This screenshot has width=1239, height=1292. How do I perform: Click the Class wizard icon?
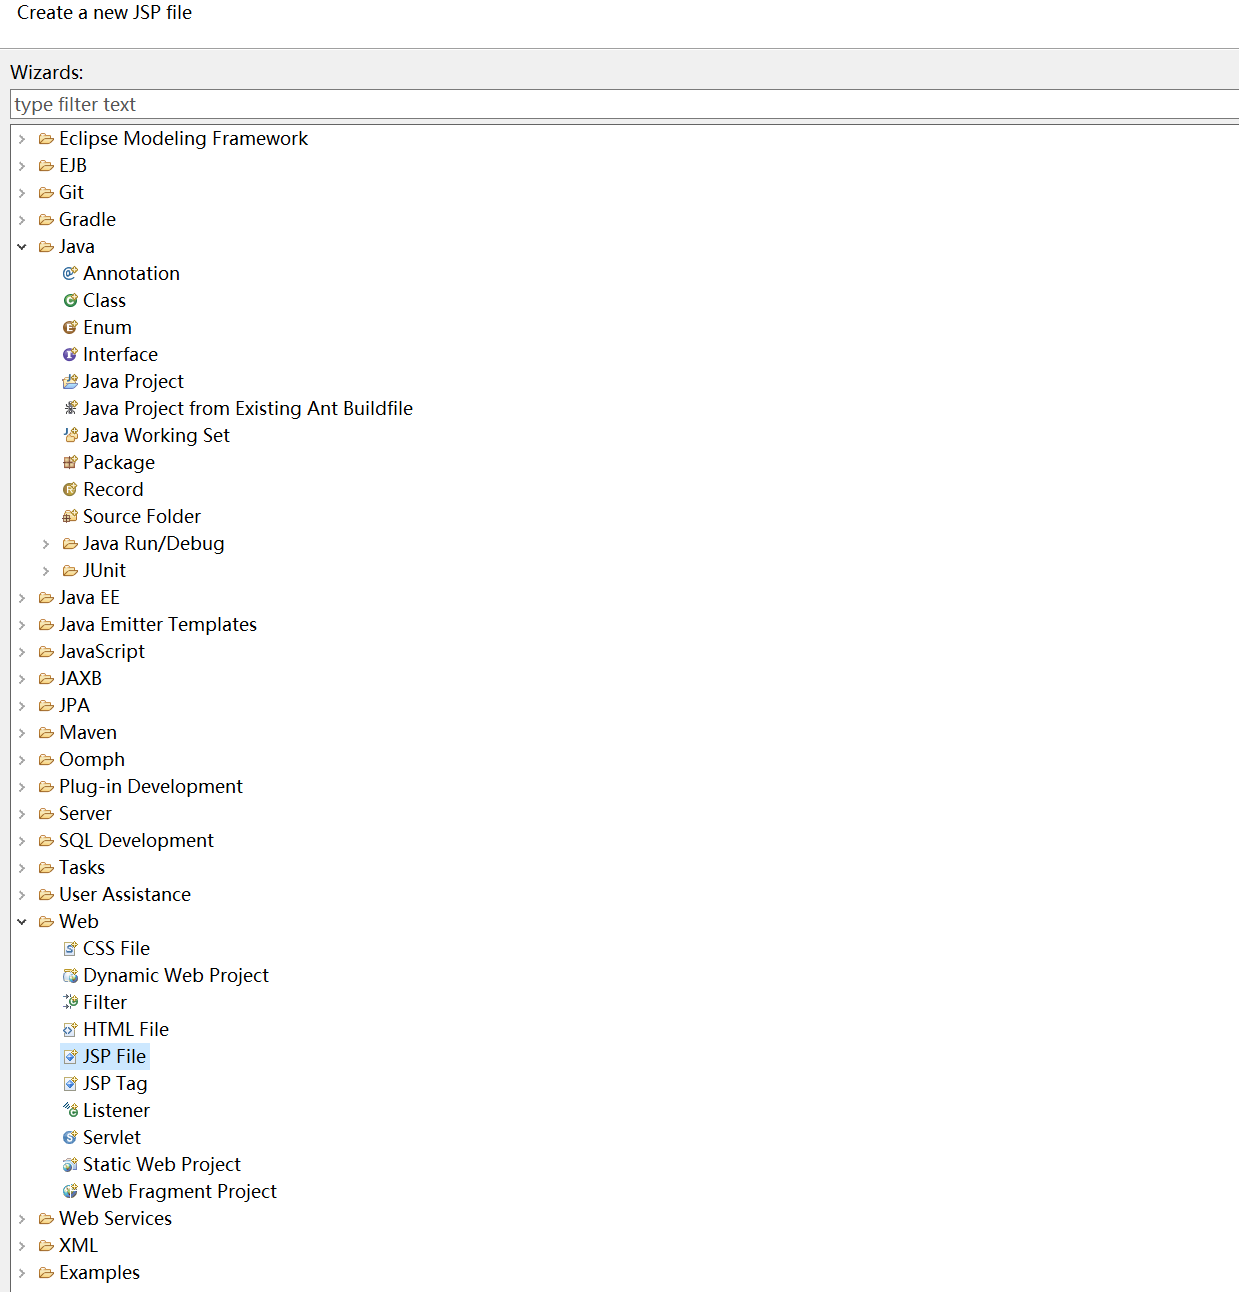click(x=70, y=300)
